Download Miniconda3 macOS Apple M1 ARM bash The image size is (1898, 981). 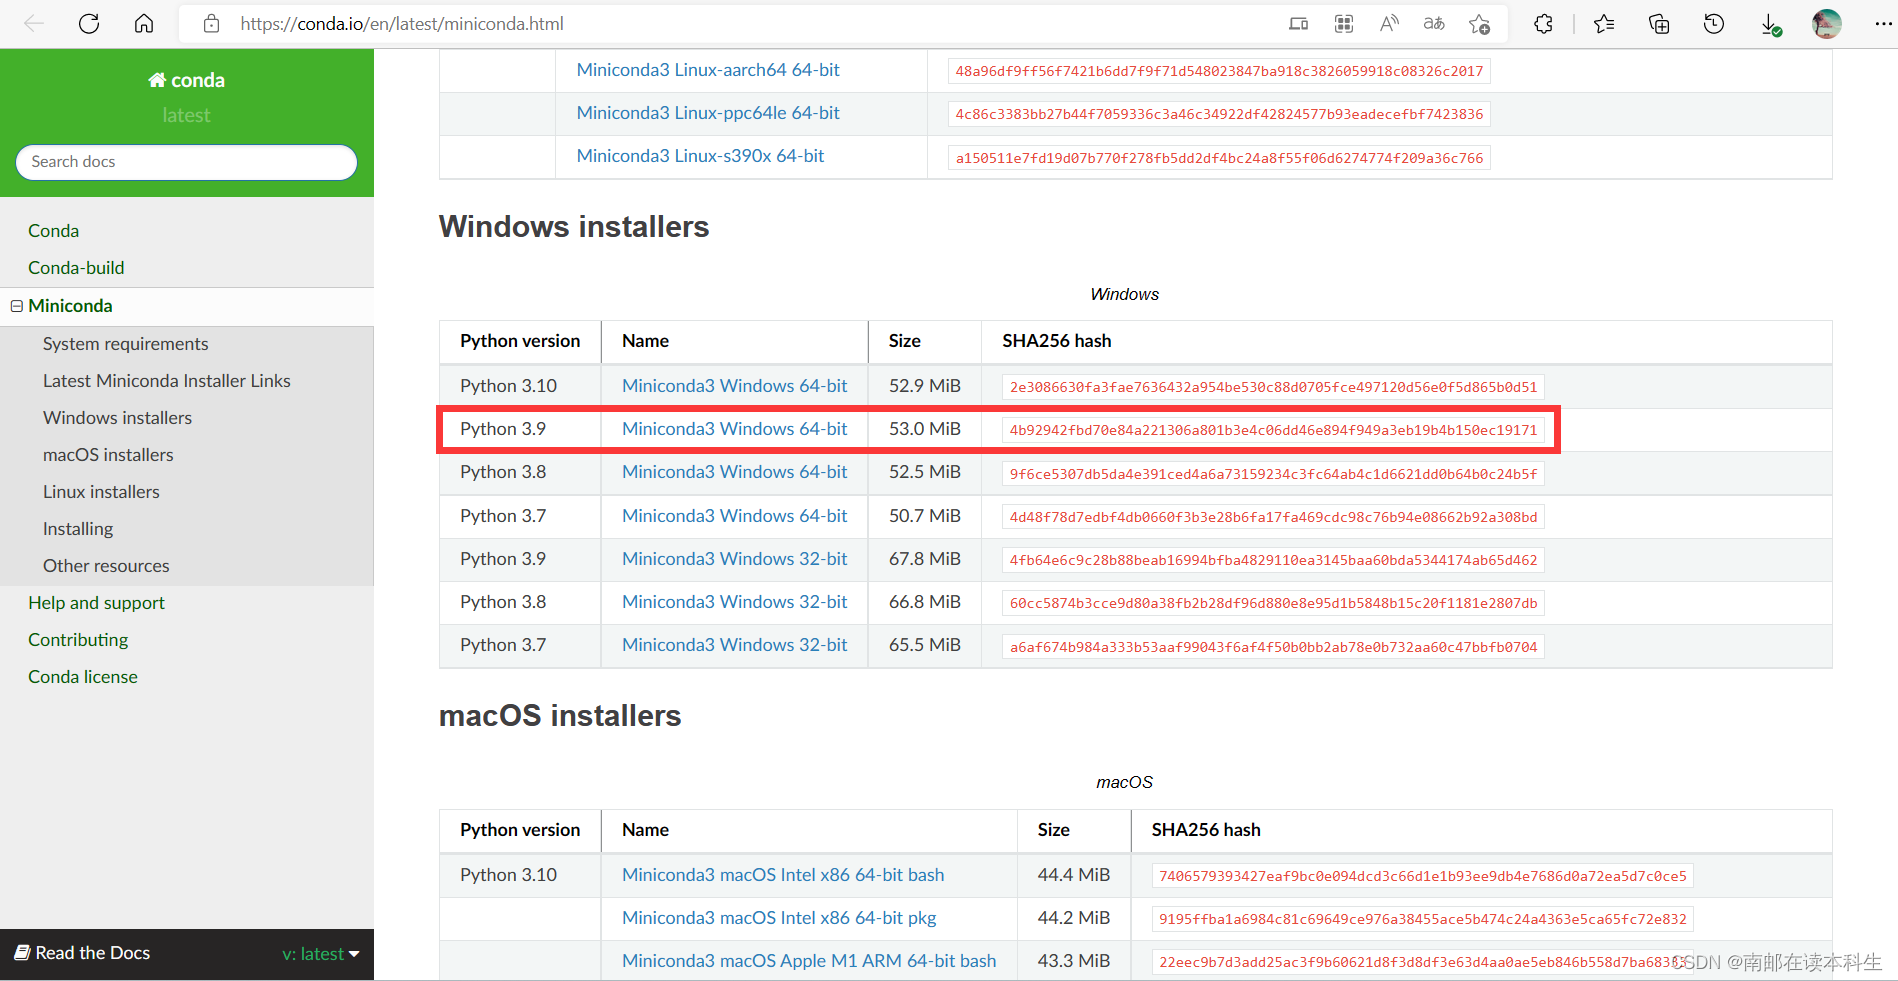coord(809,961)
